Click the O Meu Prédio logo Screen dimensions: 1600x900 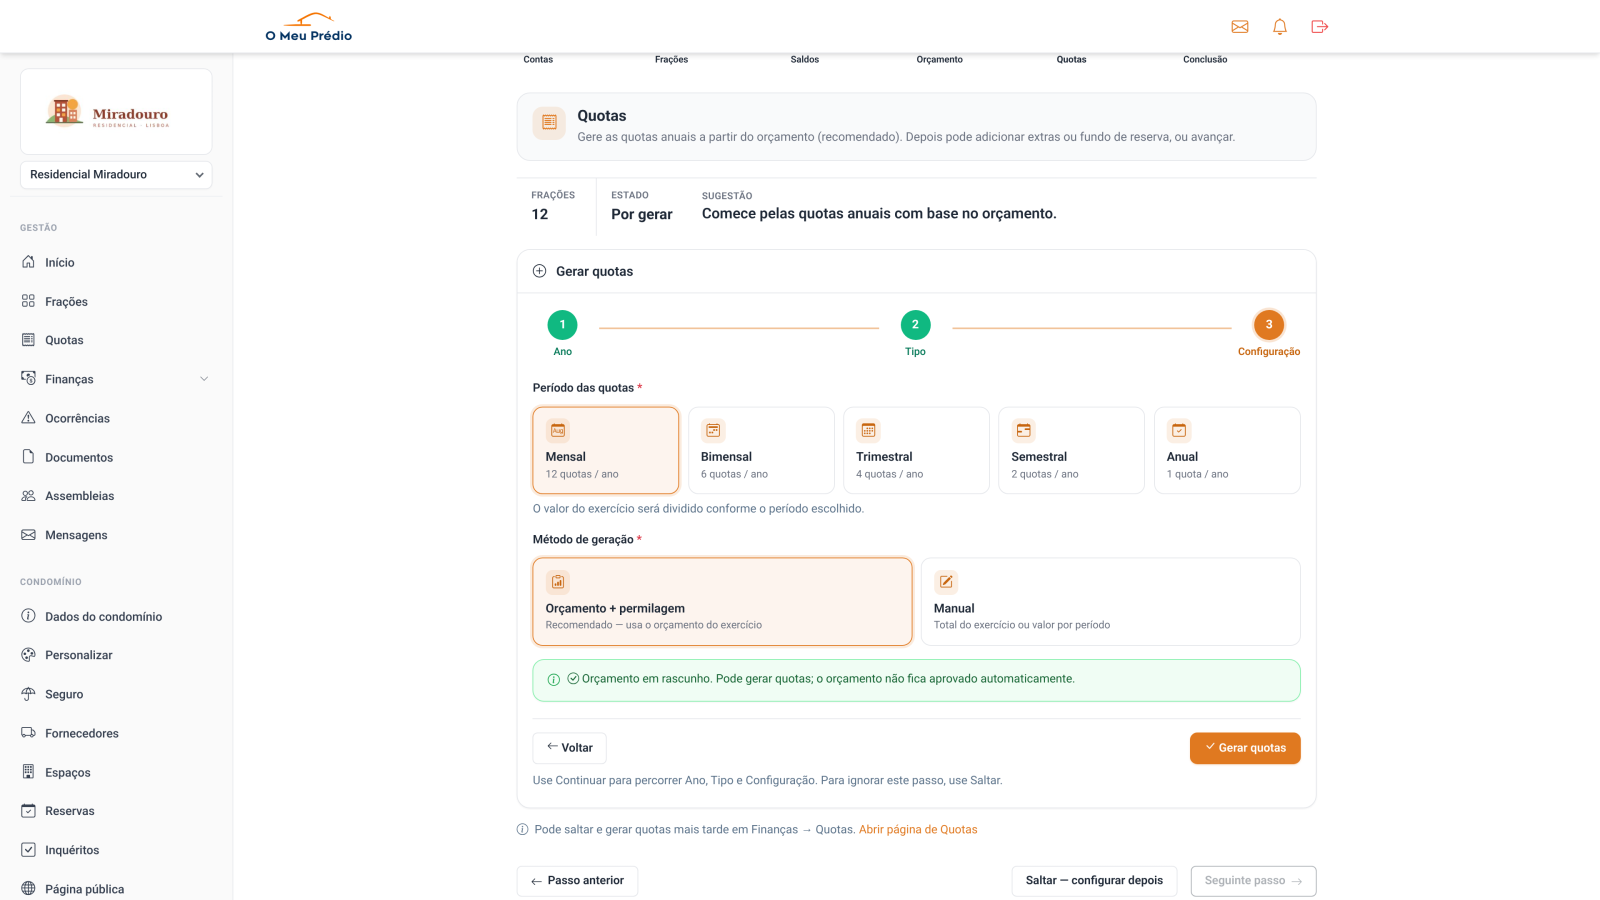pos(309,27)
